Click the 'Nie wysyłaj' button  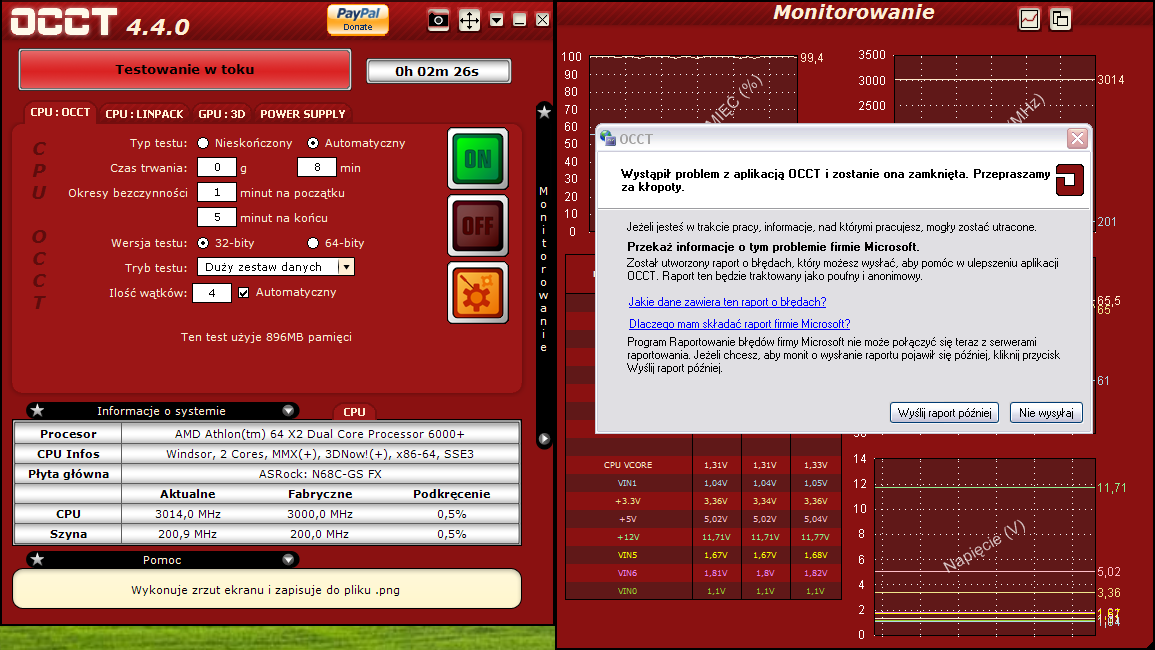click(x=1046, y=413)
